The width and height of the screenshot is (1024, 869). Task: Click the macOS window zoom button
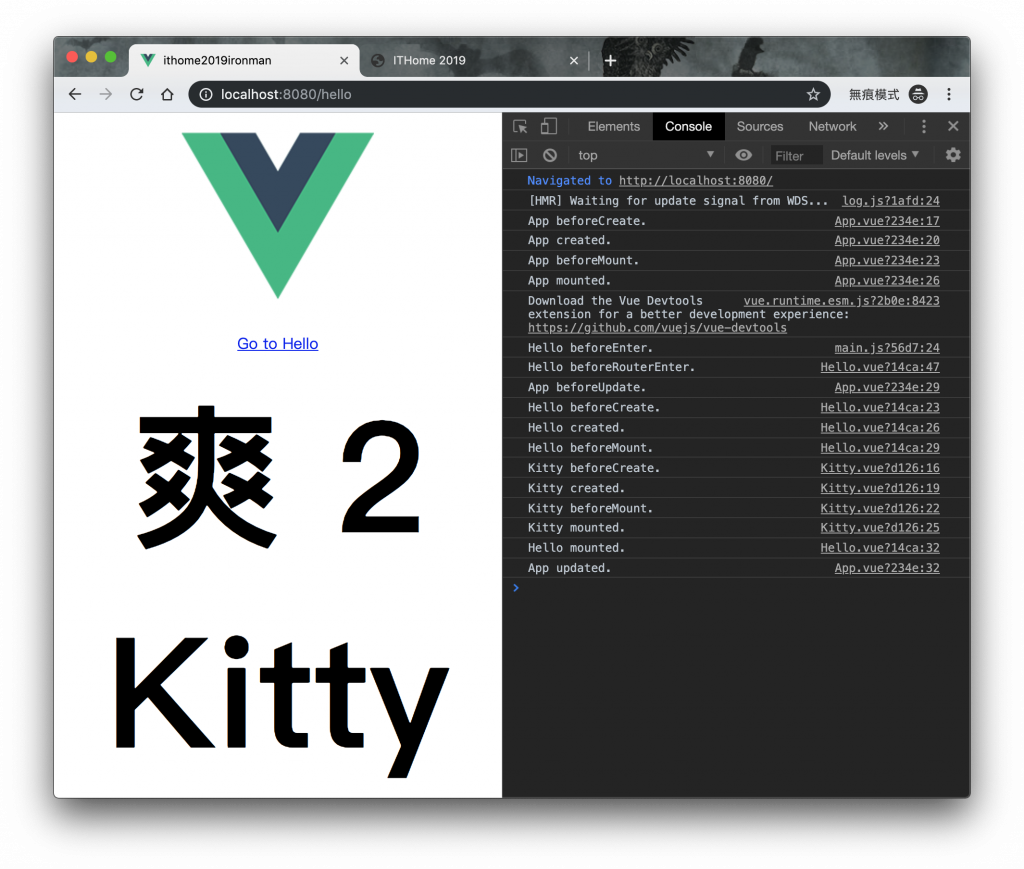click(110, 57)
